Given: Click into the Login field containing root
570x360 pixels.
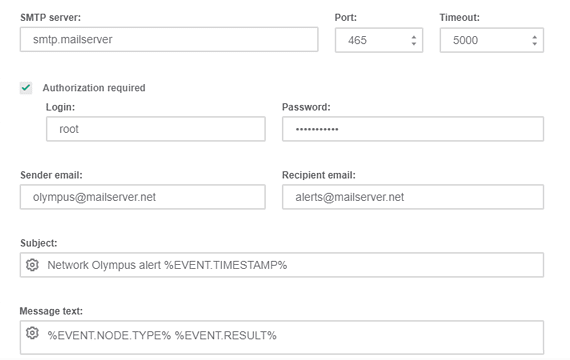Looking at the screenshot, I should click(156, 129).
